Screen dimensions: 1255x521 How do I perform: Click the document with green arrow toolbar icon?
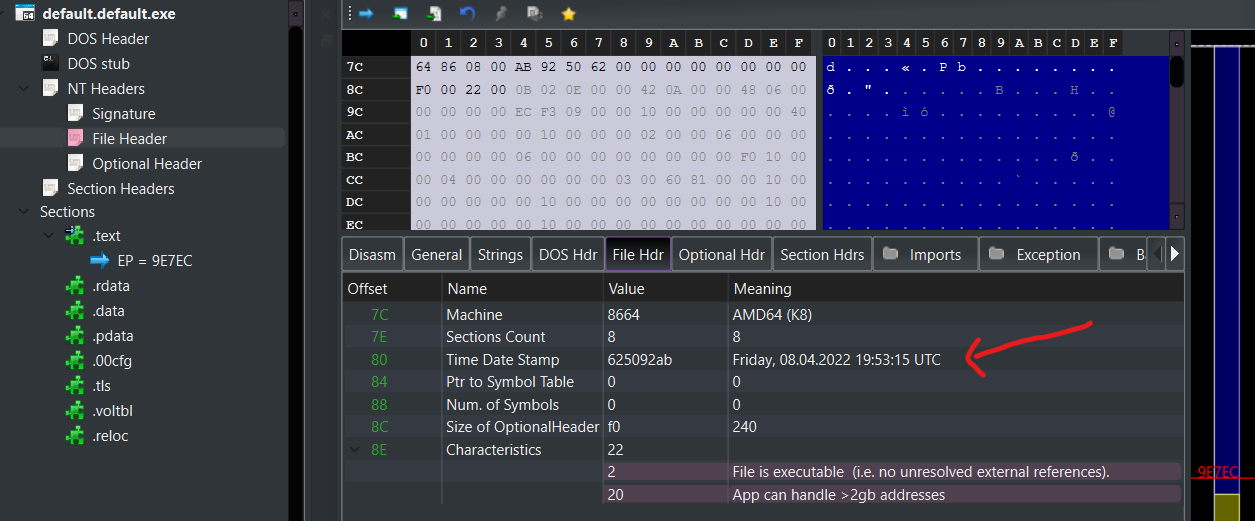(434, 14)
